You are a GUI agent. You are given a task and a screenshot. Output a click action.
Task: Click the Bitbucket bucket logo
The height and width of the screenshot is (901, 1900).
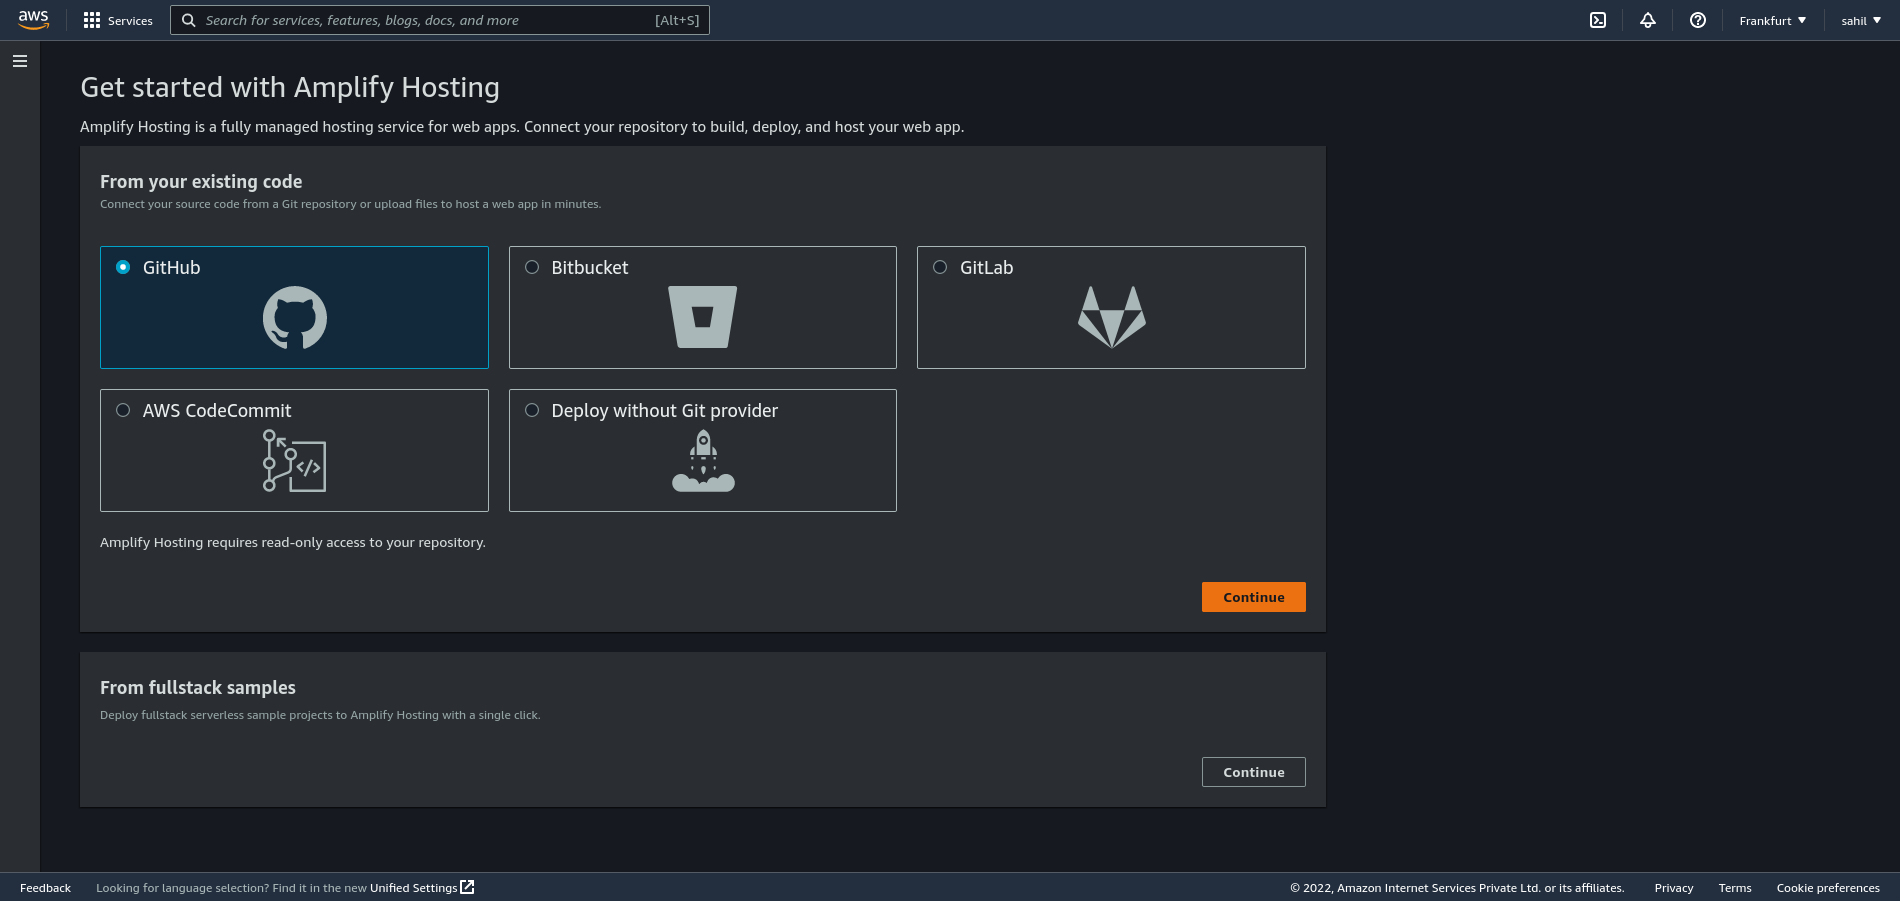pos(703,317)
